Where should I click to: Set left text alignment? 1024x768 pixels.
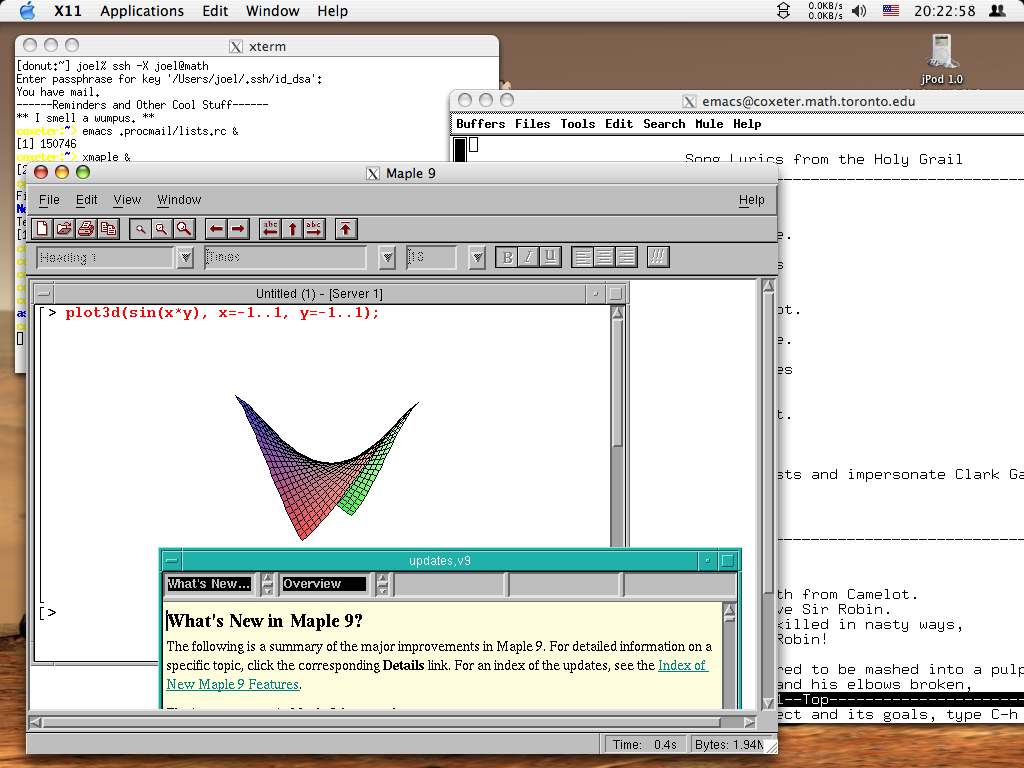(x=583, y=257)
